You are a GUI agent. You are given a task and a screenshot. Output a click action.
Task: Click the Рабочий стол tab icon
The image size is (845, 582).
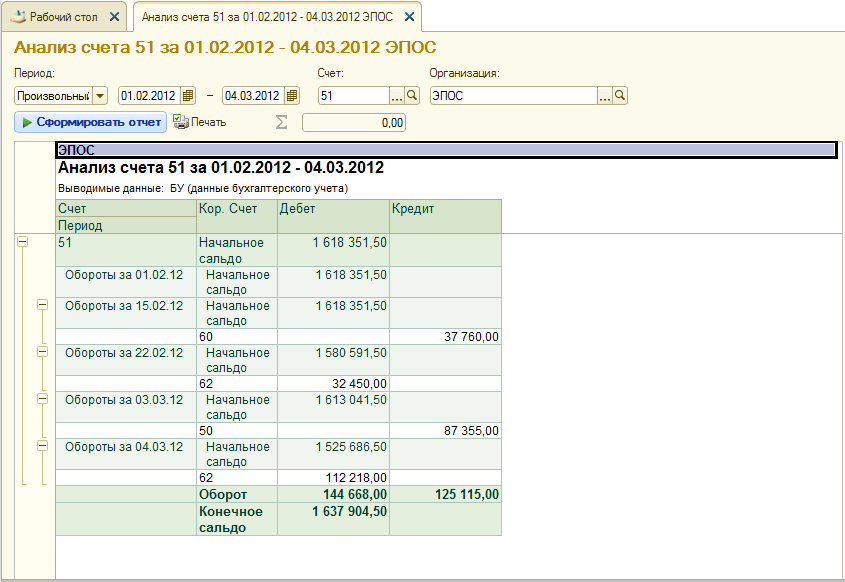18,17
